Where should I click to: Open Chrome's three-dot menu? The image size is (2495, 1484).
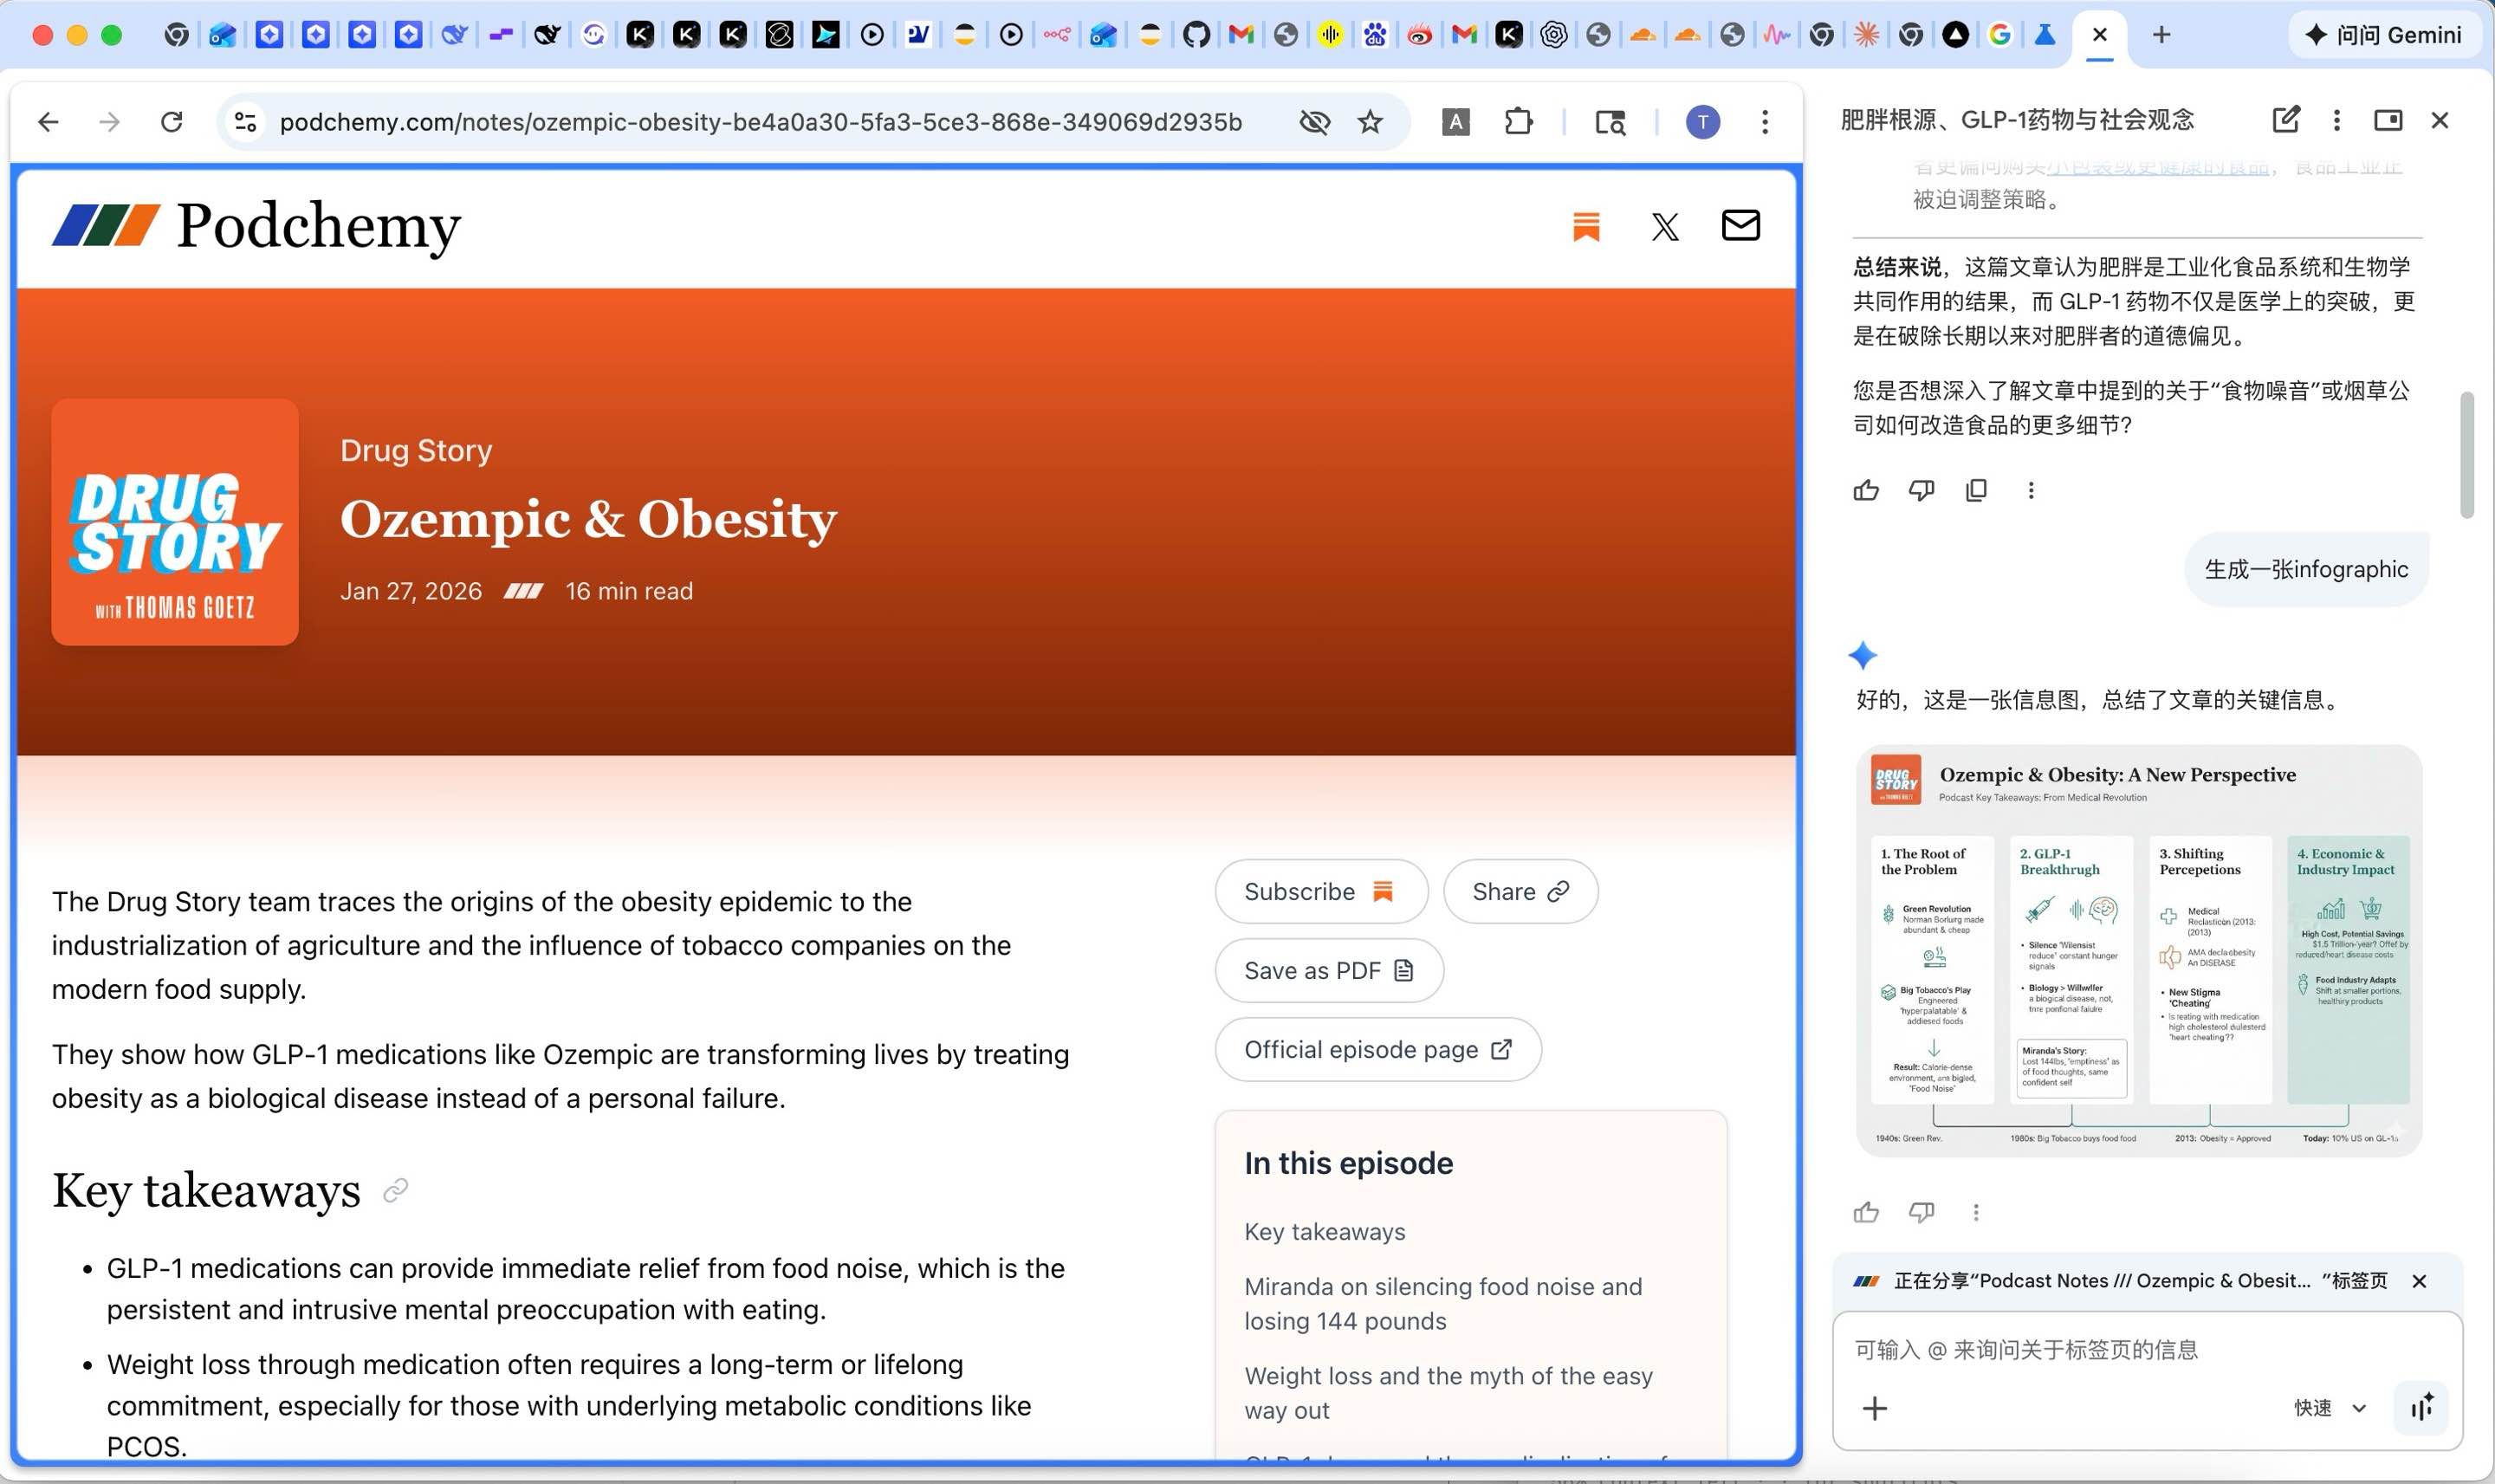point(1765,122)
